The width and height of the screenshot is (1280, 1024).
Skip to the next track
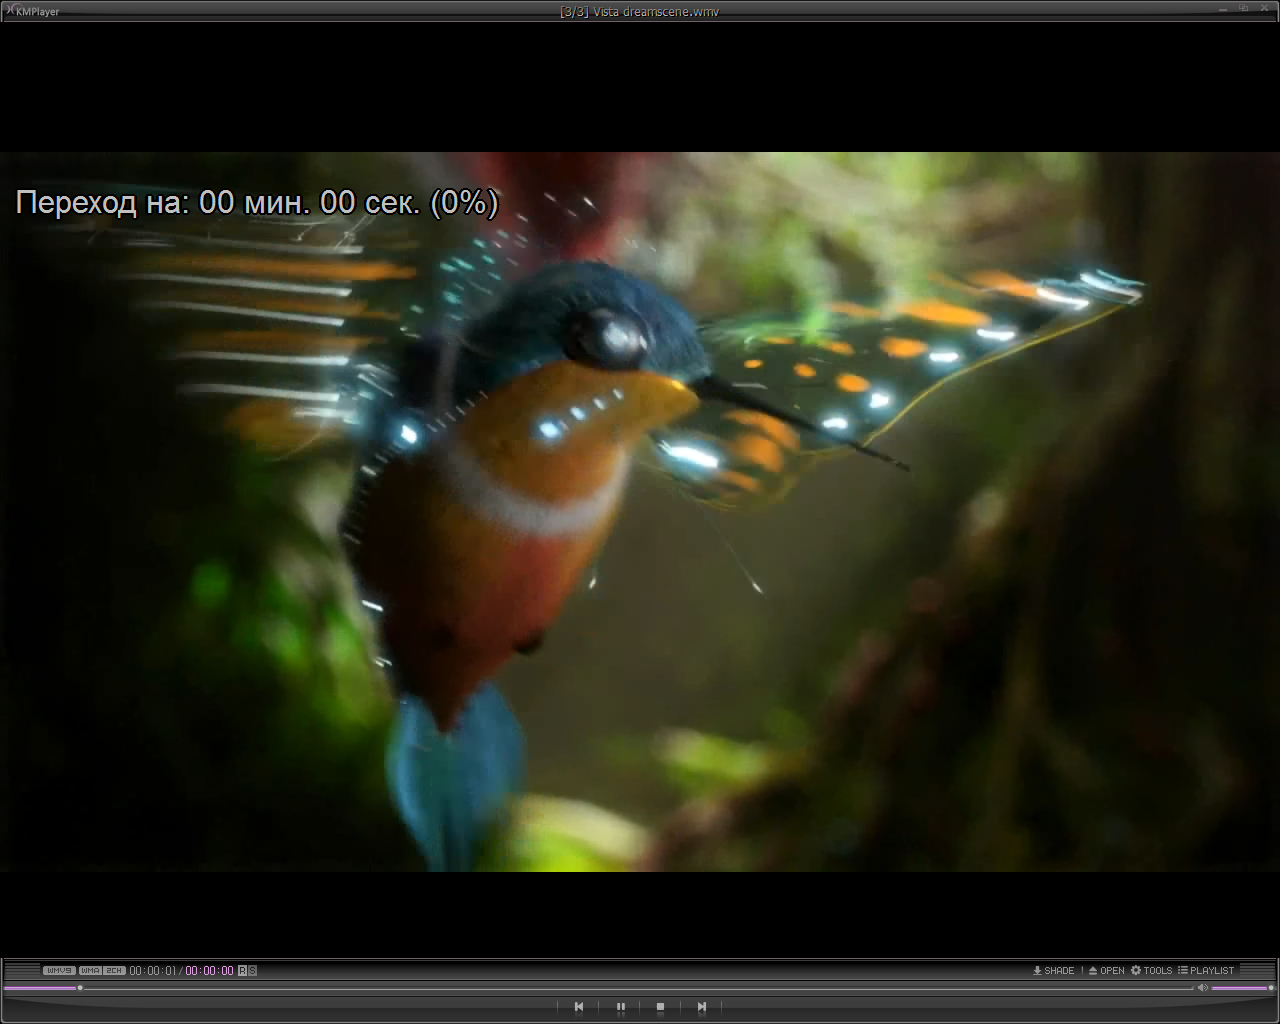point(702,1007)
